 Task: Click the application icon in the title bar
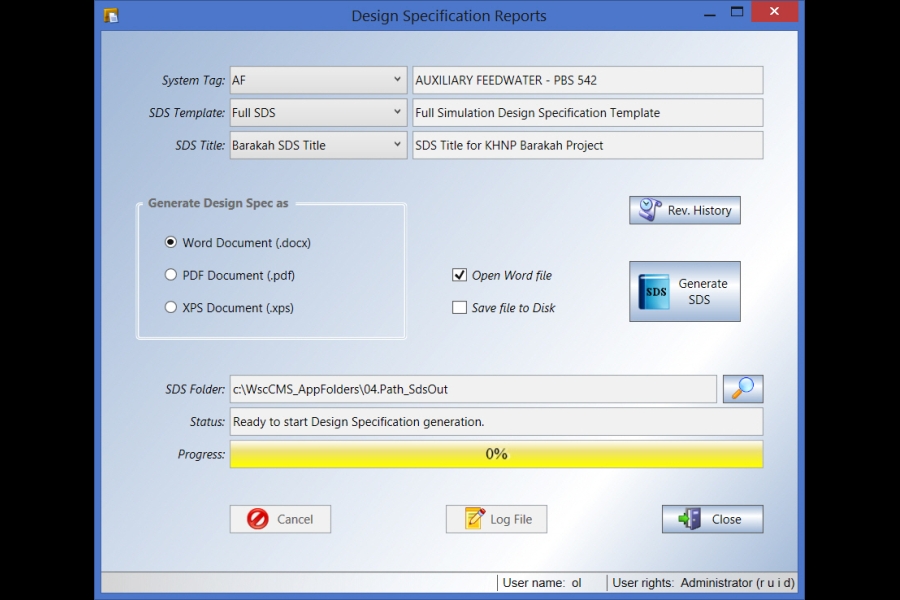[111, 15]
